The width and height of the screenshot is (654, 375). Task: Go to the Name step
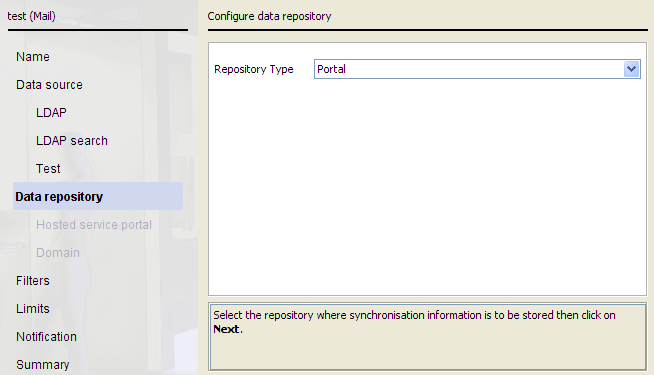tap(33, 57)
